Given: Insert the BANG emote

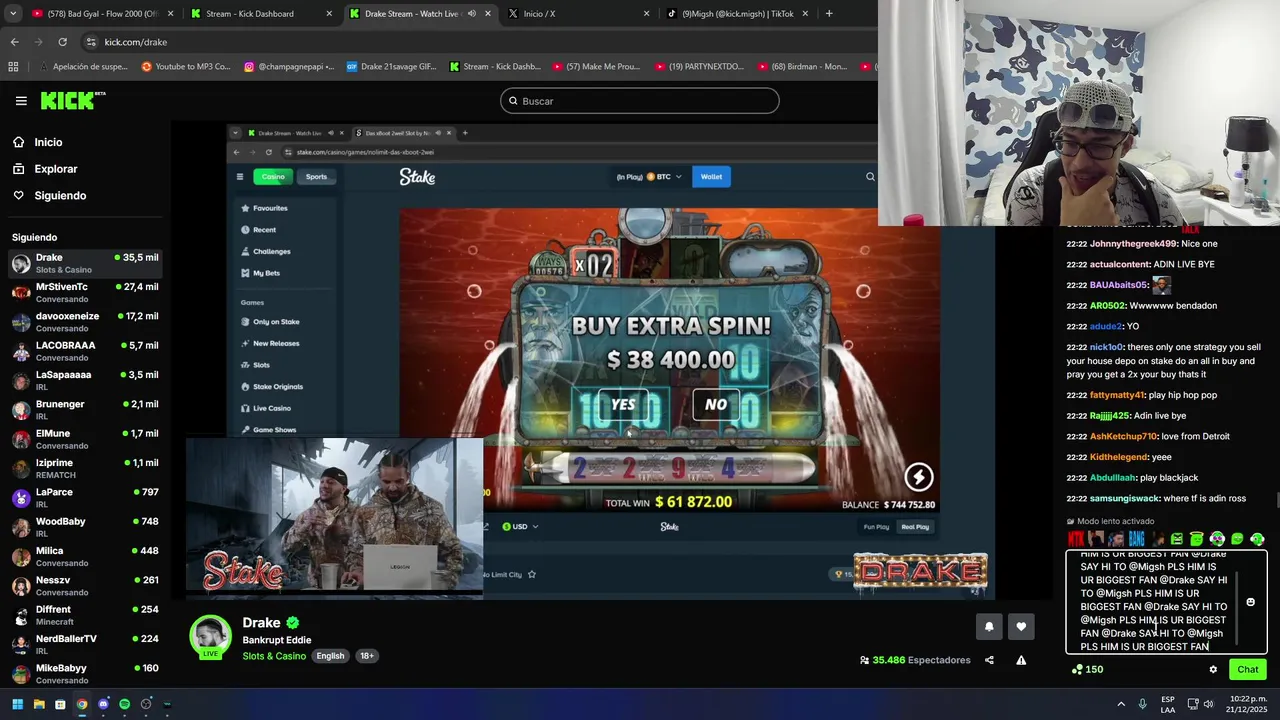Looking at the screenshot, I should (1136, 539).
